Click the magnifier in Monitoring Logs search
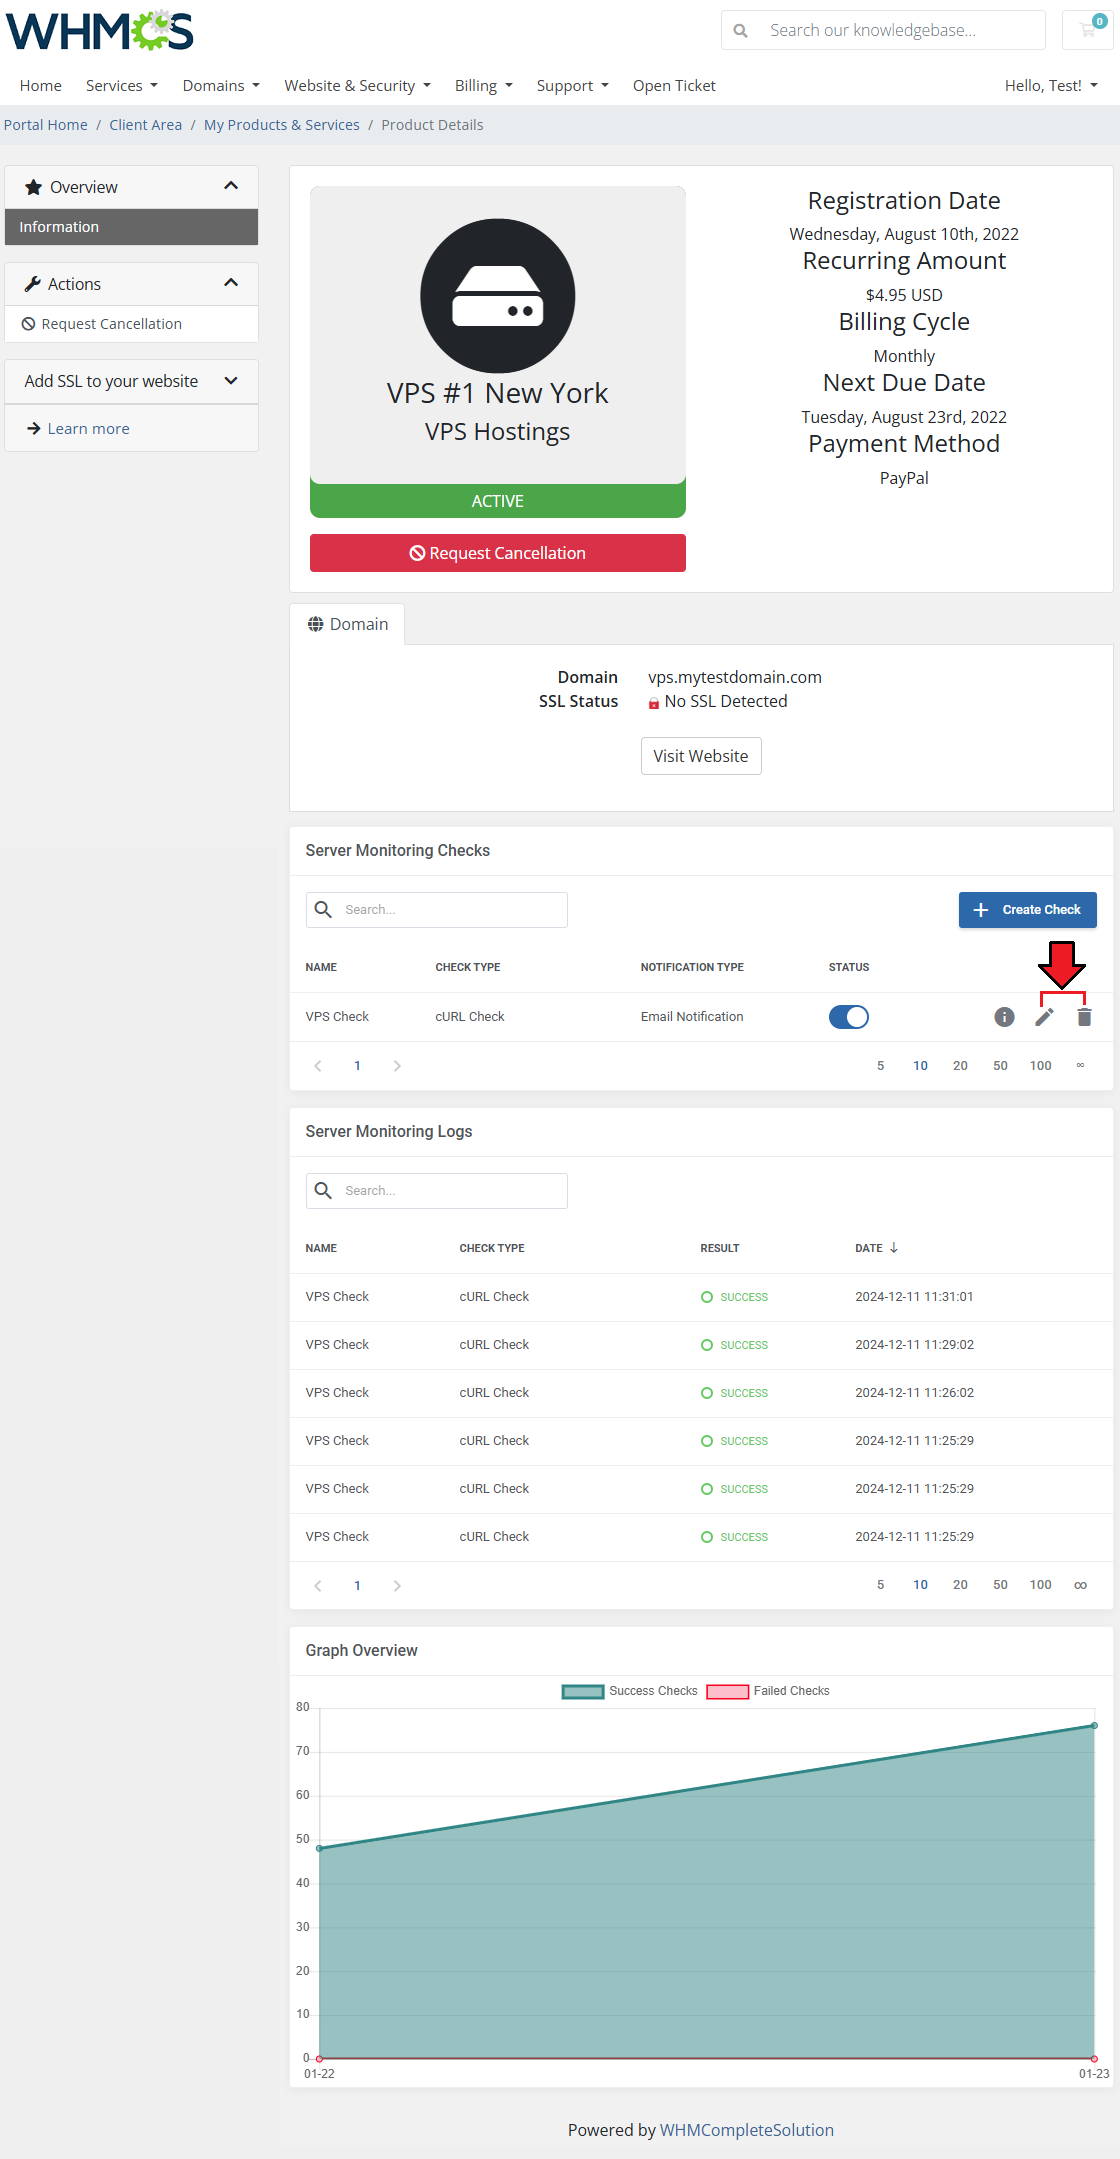This screenshot has height=2159, width=1120. (323, 1190)
